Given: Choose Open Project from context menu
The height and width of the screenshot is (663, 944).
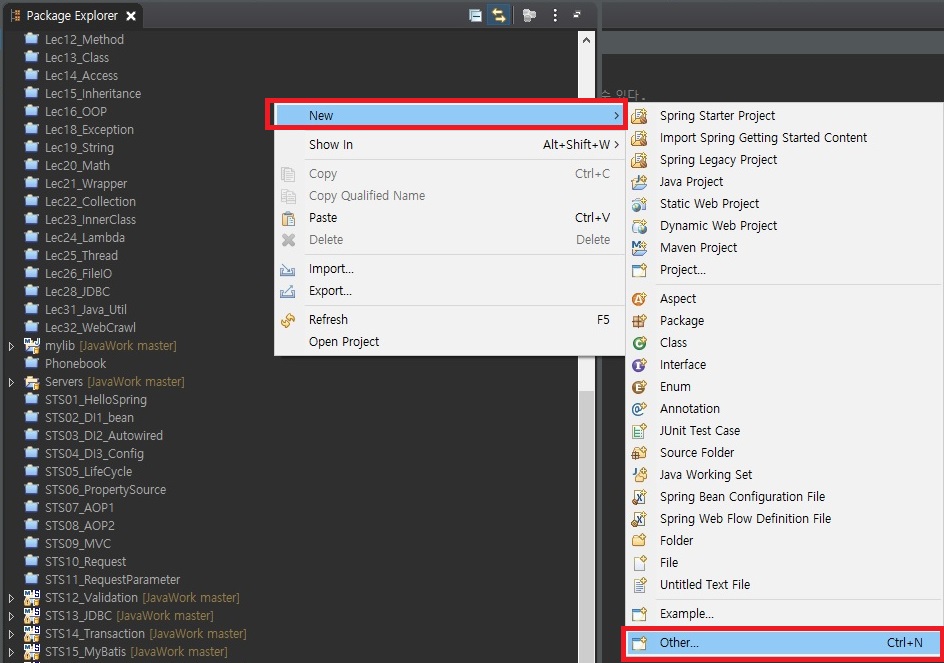Looking at the screenshot, I should pyautogui.click(x=449, y=342).
